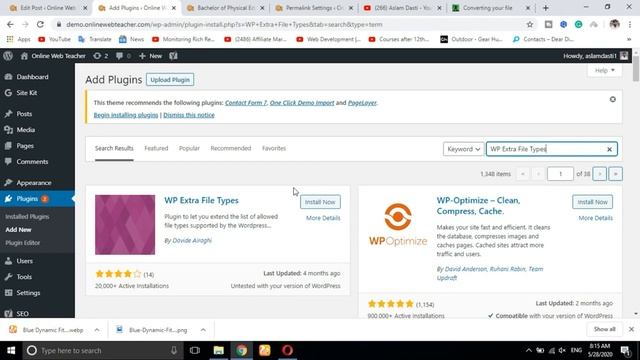
Task: Switch to the Recommended tab
Action: coord(231,148)
